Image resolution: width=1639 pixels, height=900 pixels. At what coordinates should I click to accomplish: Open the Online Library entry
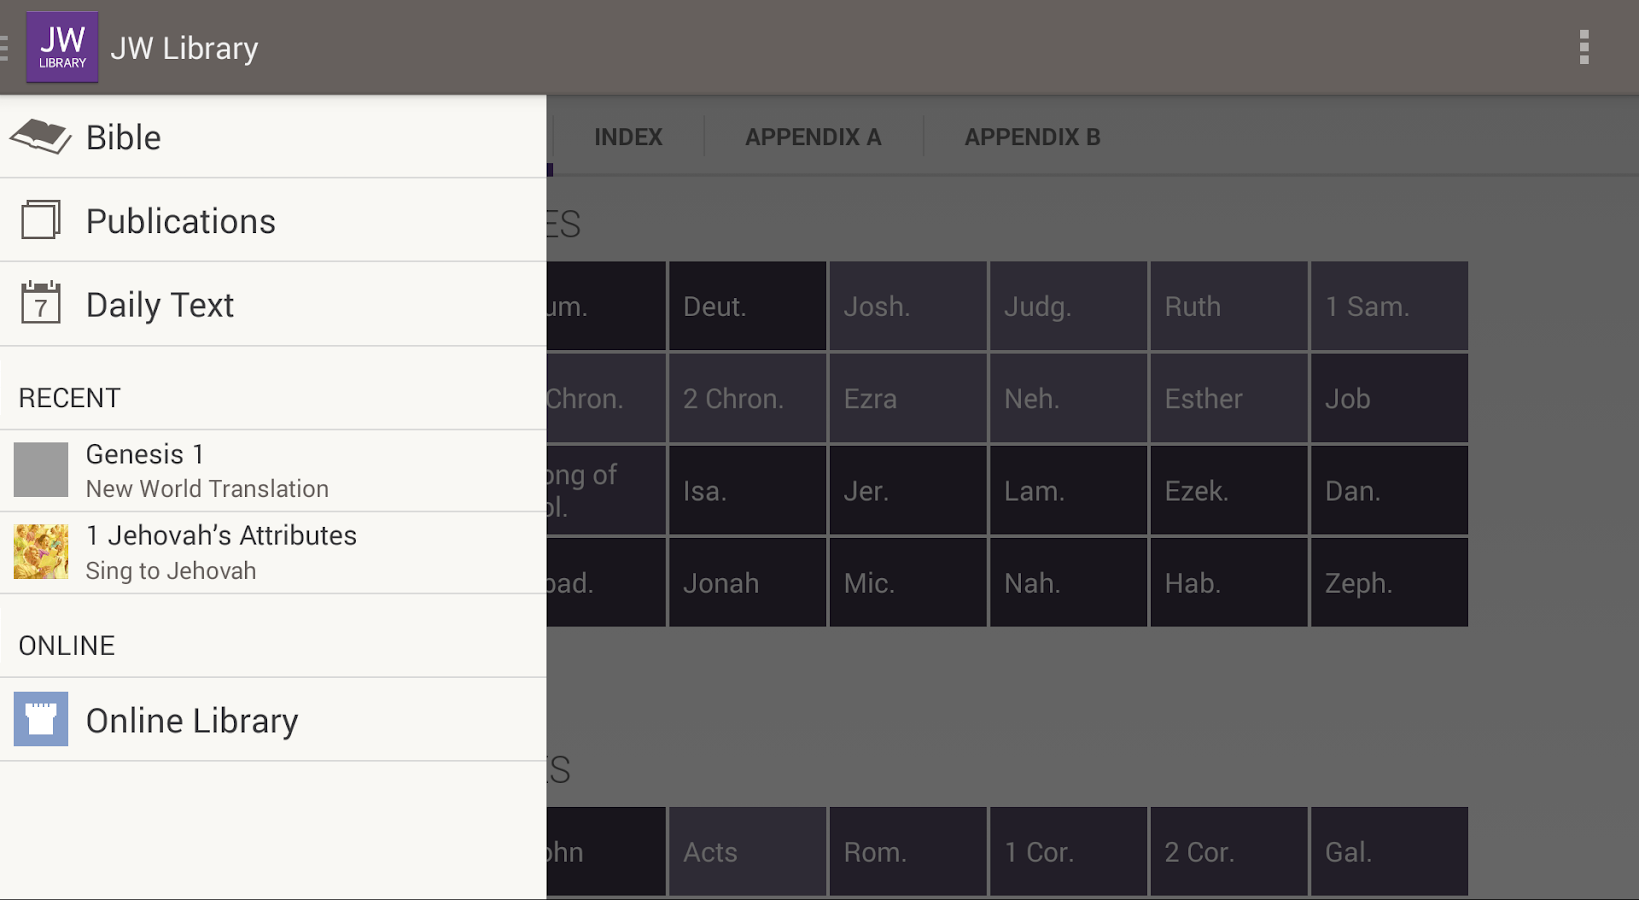pos(192,721)
